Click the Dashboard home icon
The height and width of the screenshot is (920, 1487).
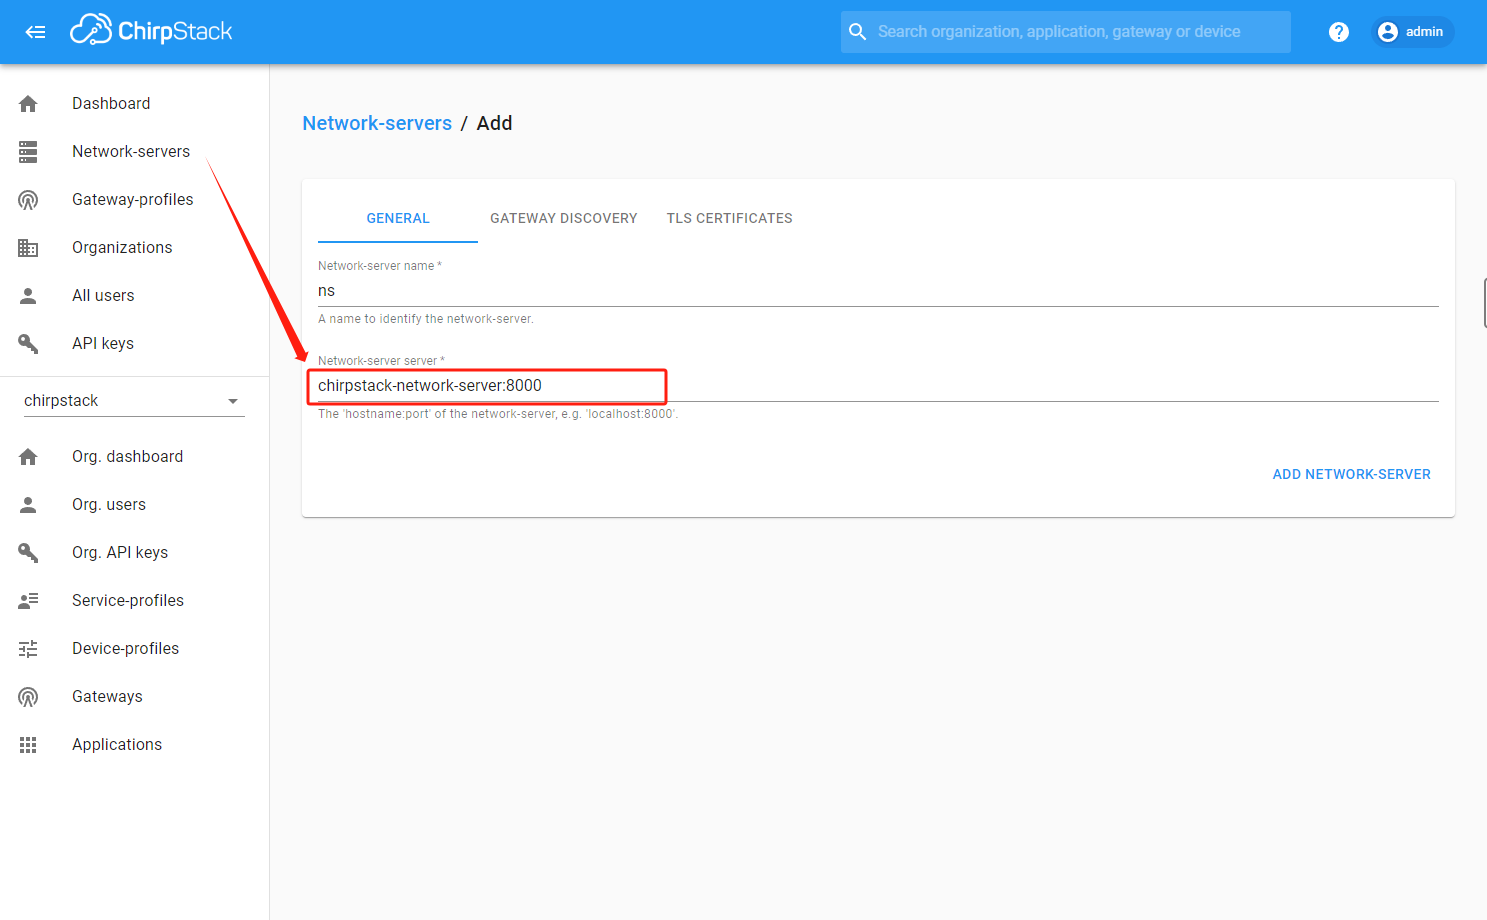[x=28, y=104]
